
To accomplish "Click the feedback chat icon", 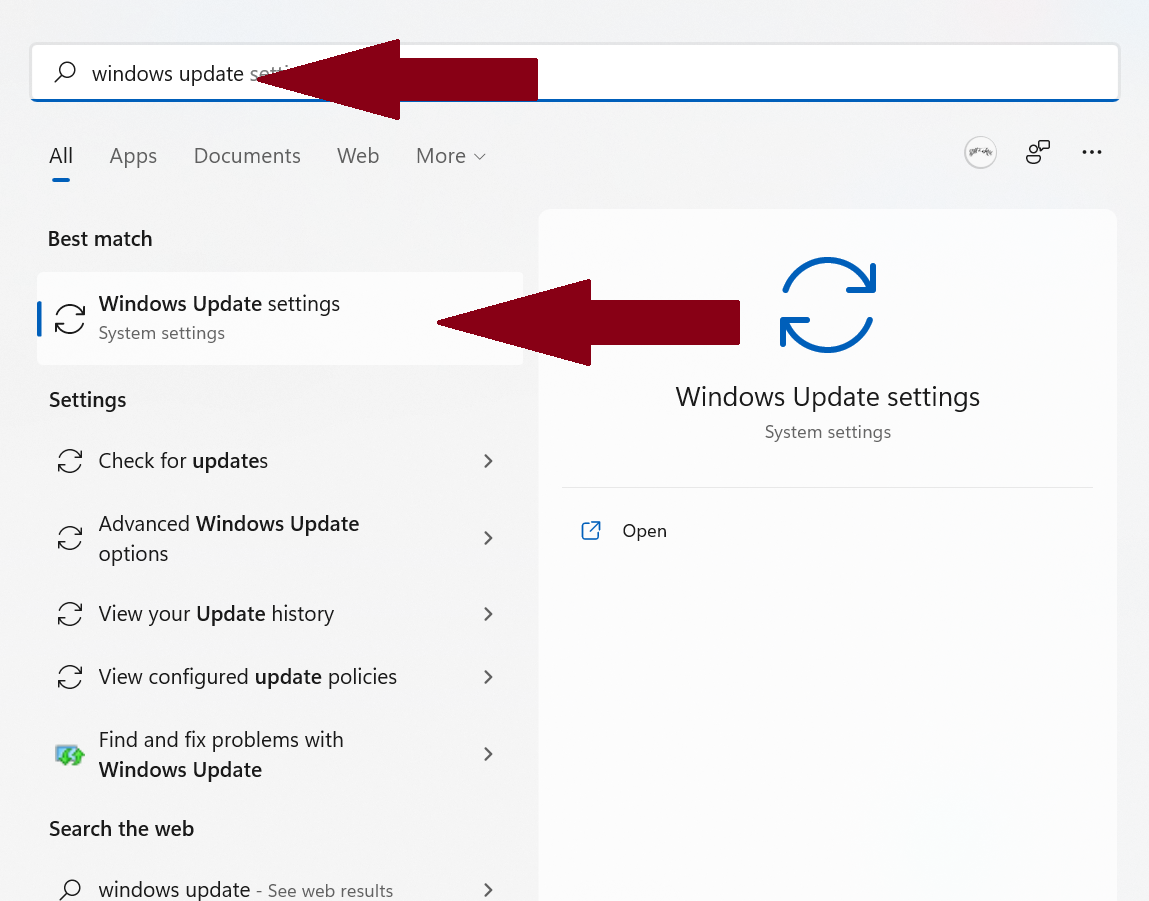I will pyautogui.click(x=1038, y=152).
